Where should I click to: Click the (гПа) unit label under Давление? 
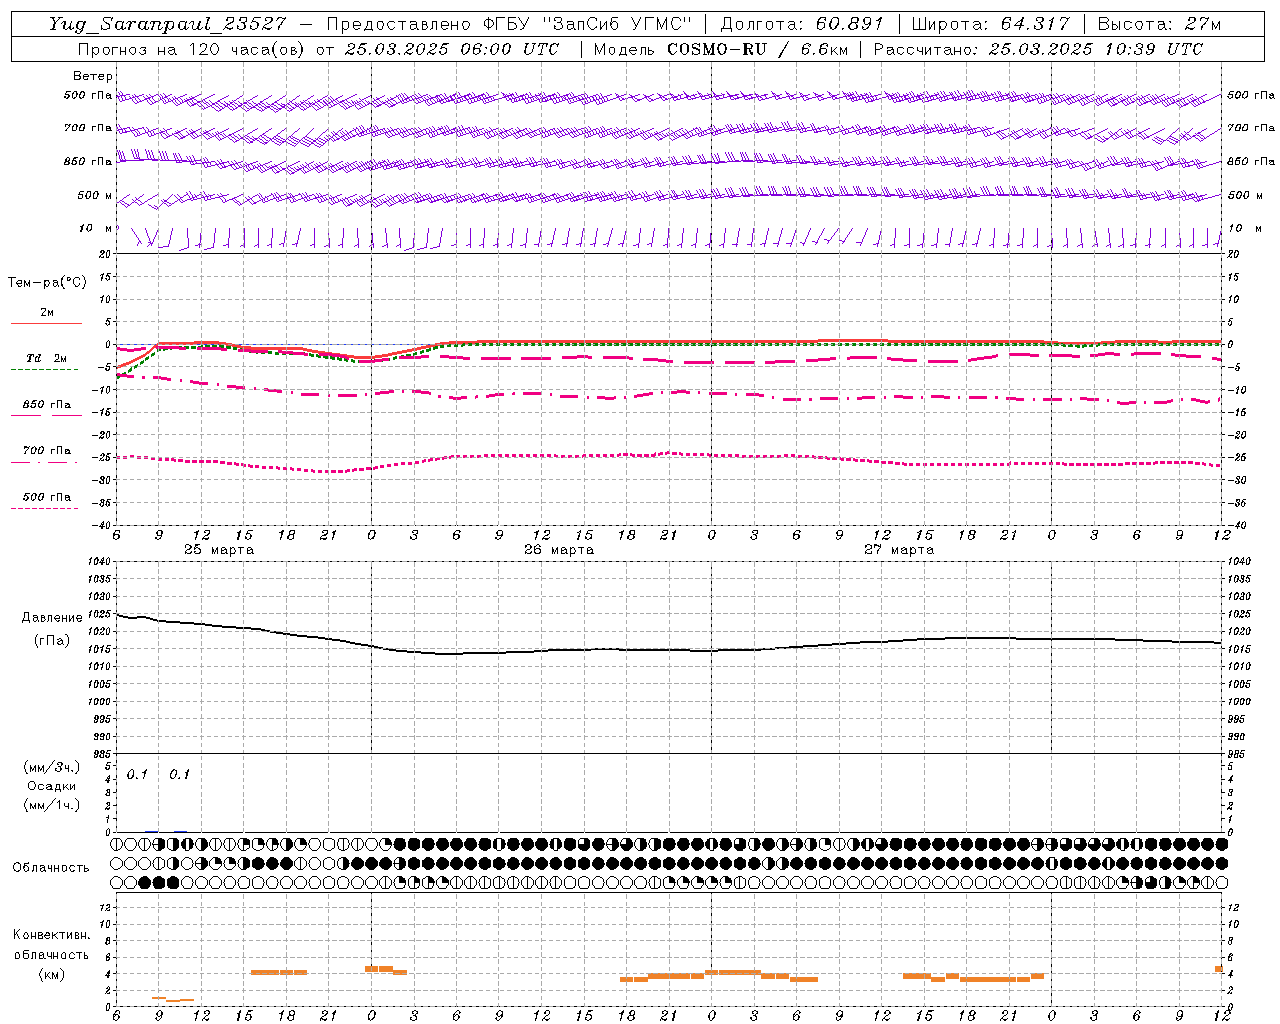point(52,640)
